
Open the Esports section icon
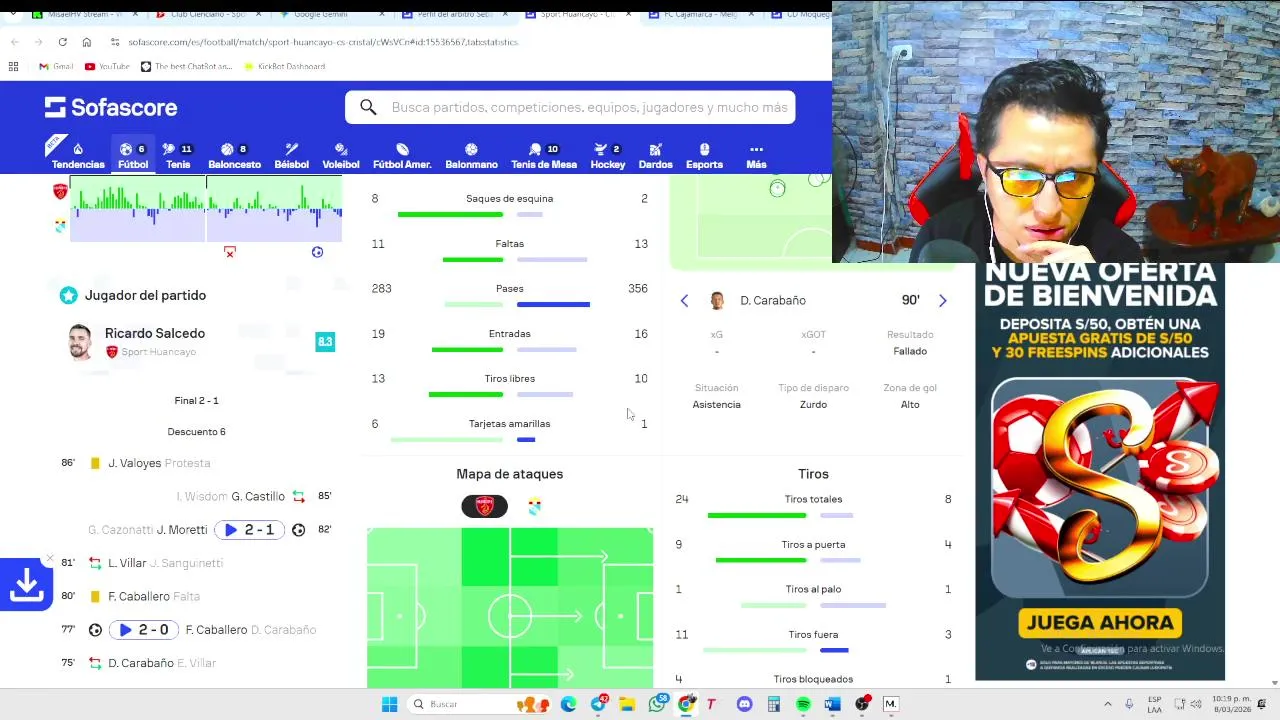(704, 156)
